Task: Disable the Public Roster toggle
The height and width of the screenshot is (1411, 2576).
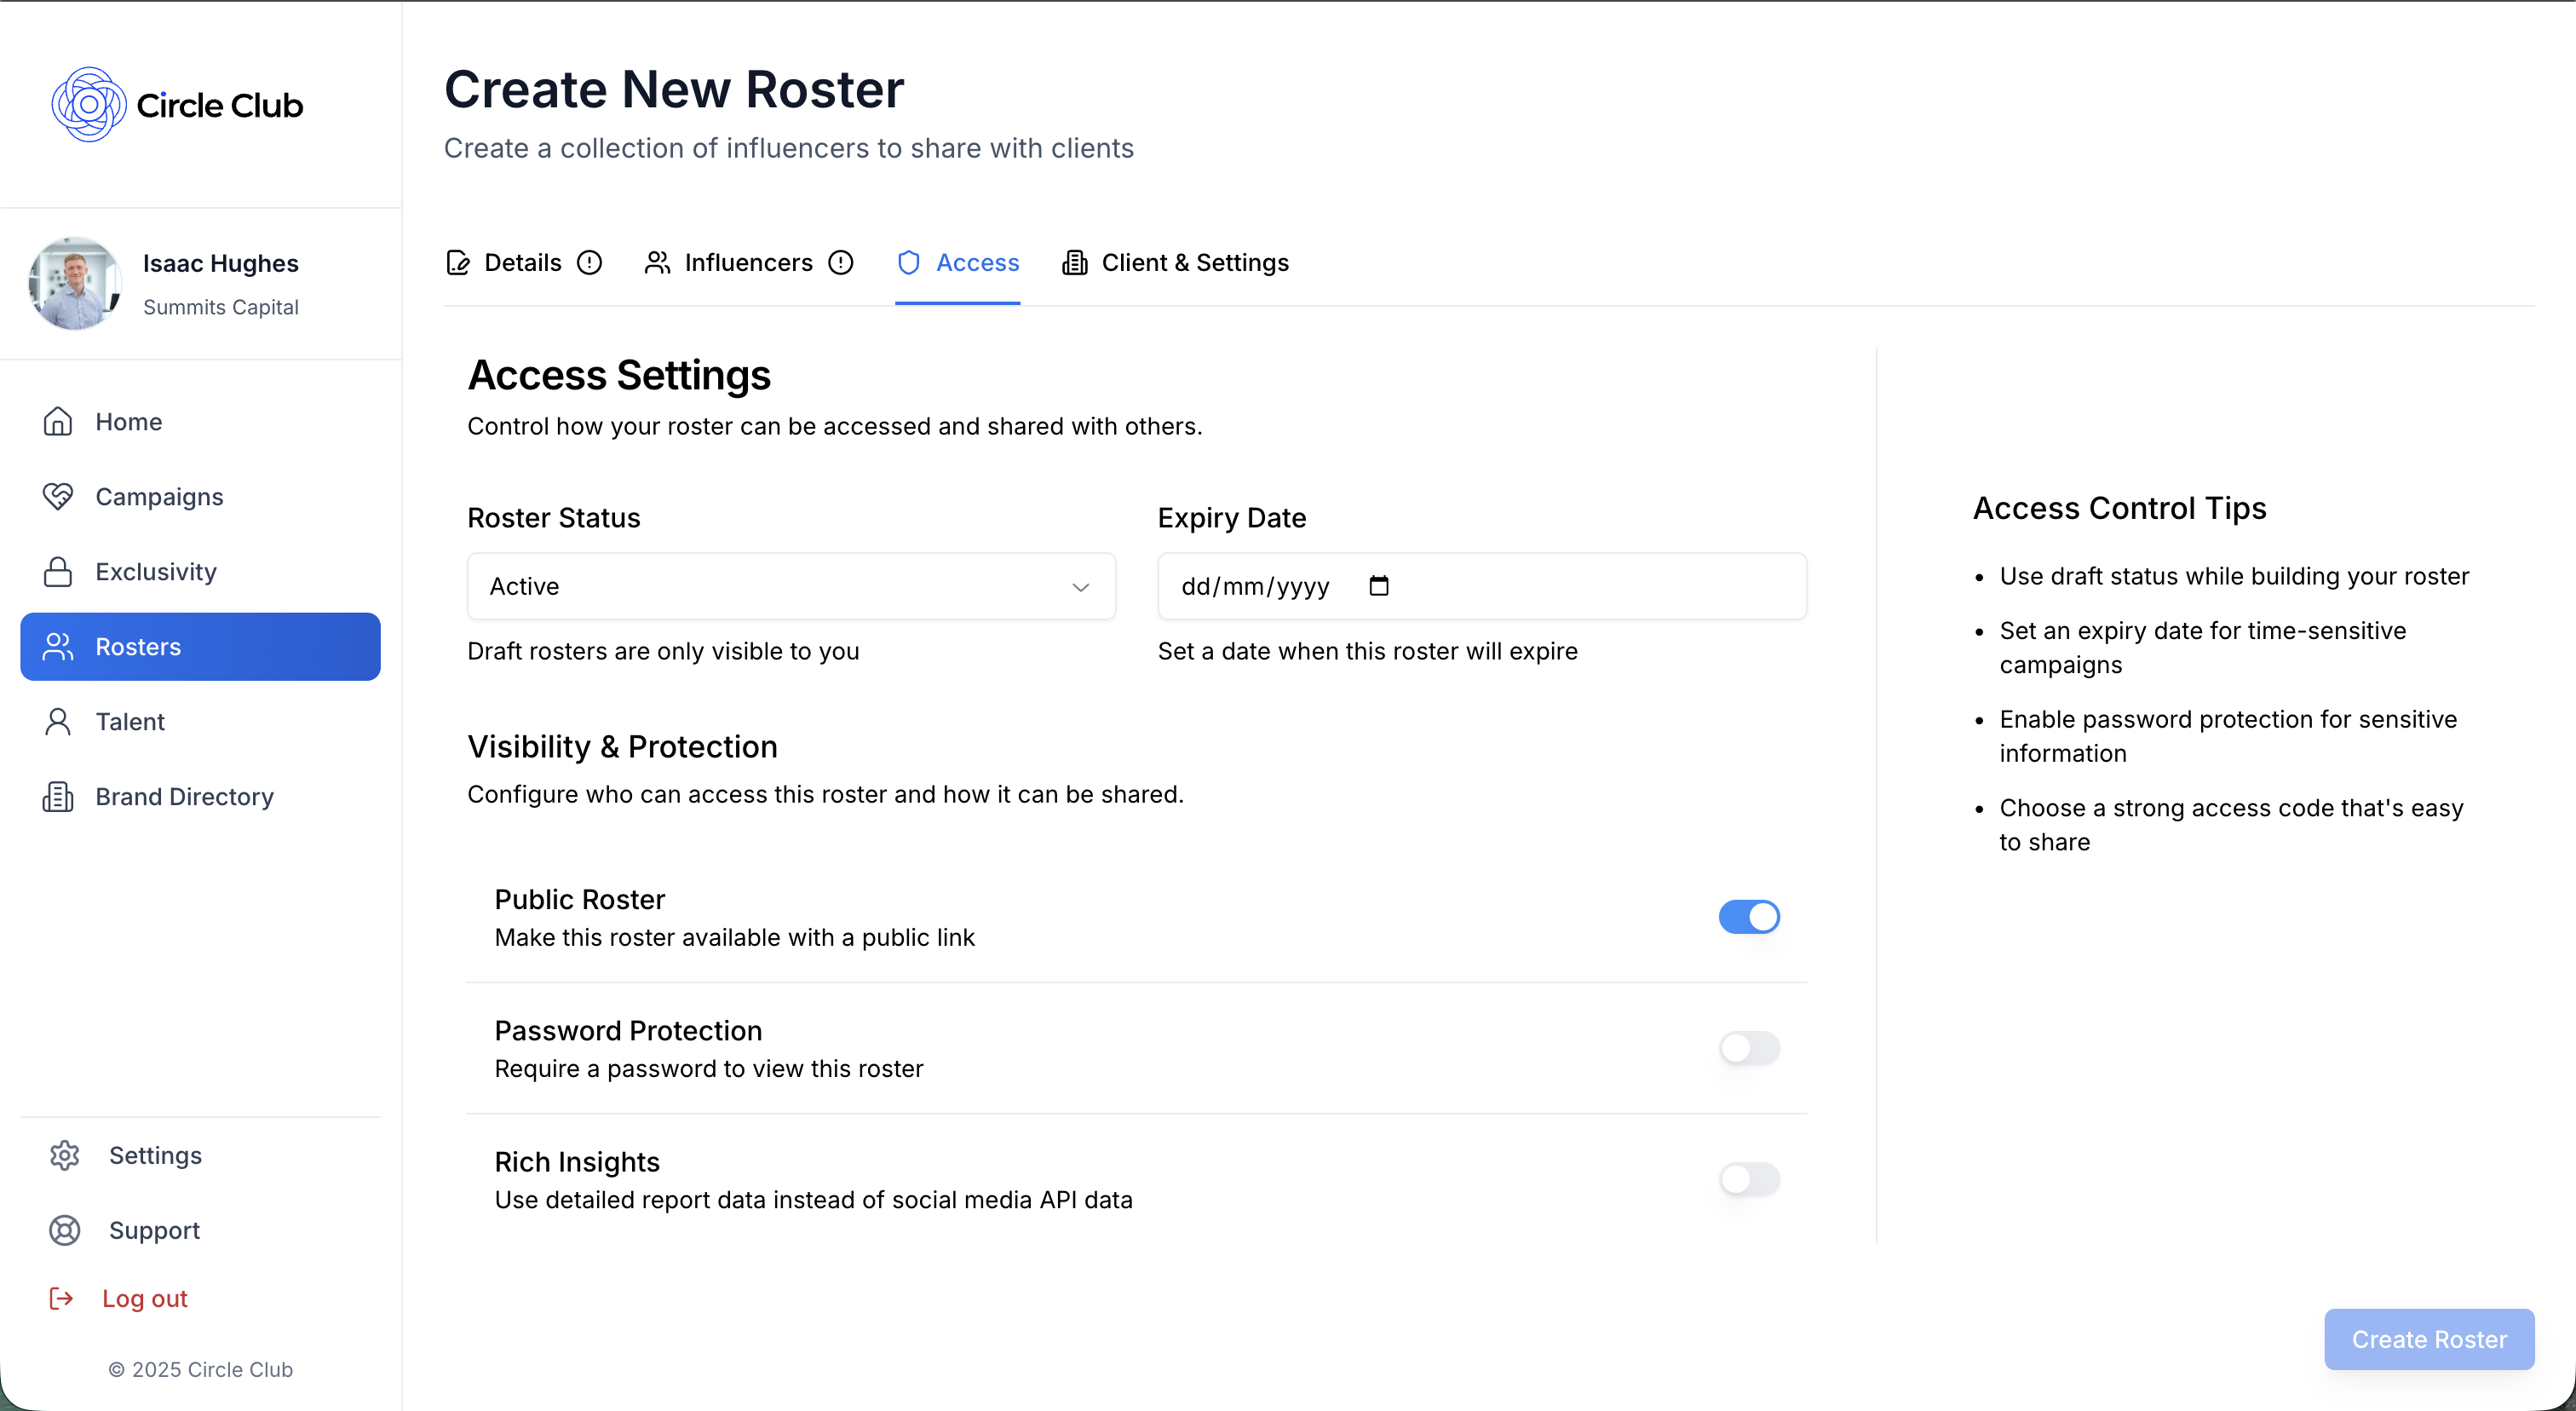Action: 1748,916
